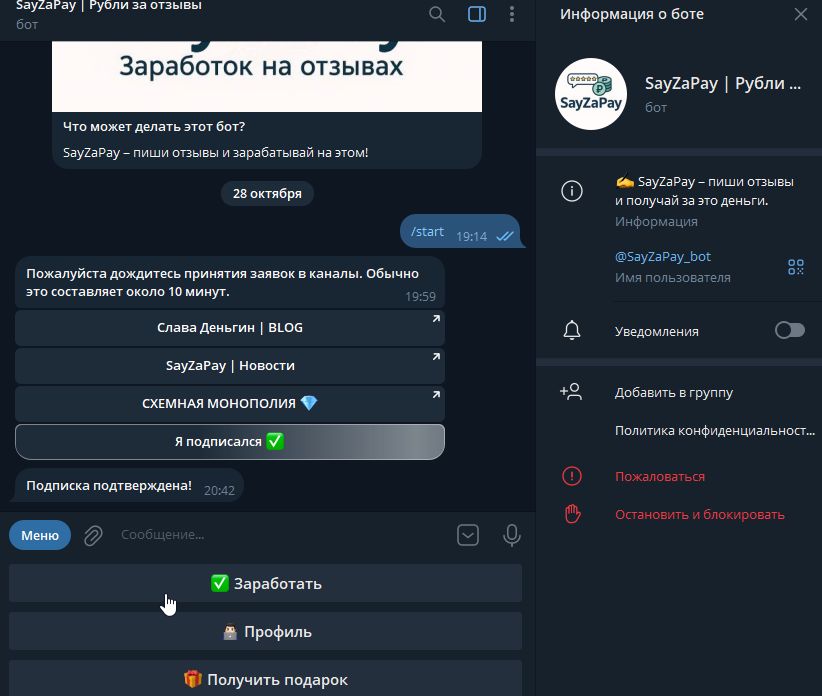822x696 pixels.
Task: Open chat search with magnifier icon
Action: pyautogui.click(x=437, y=14)
